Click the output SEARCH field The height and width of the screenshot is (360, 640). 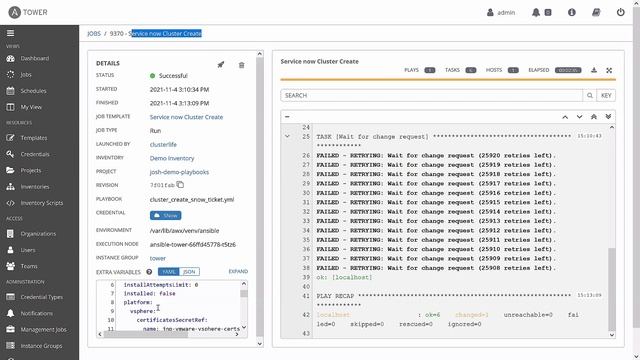(x=431, y=96)
